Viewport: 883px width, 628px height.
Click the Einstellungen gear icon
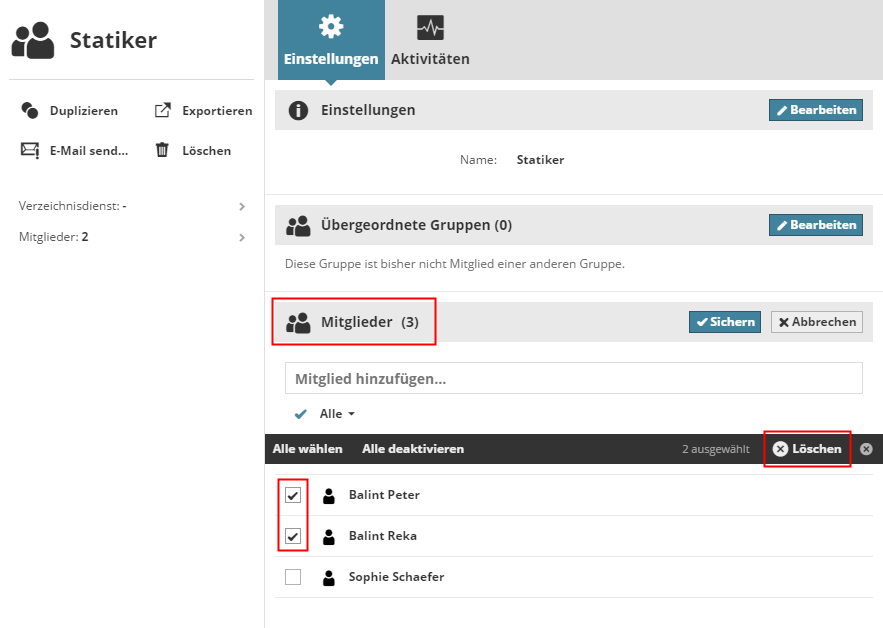(331, 27)
